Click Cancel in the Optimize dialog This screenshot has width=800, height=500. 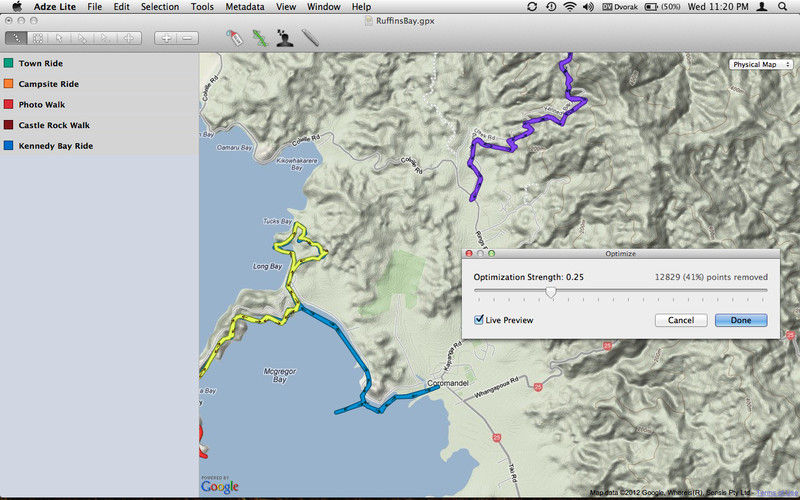coord(681,320)
